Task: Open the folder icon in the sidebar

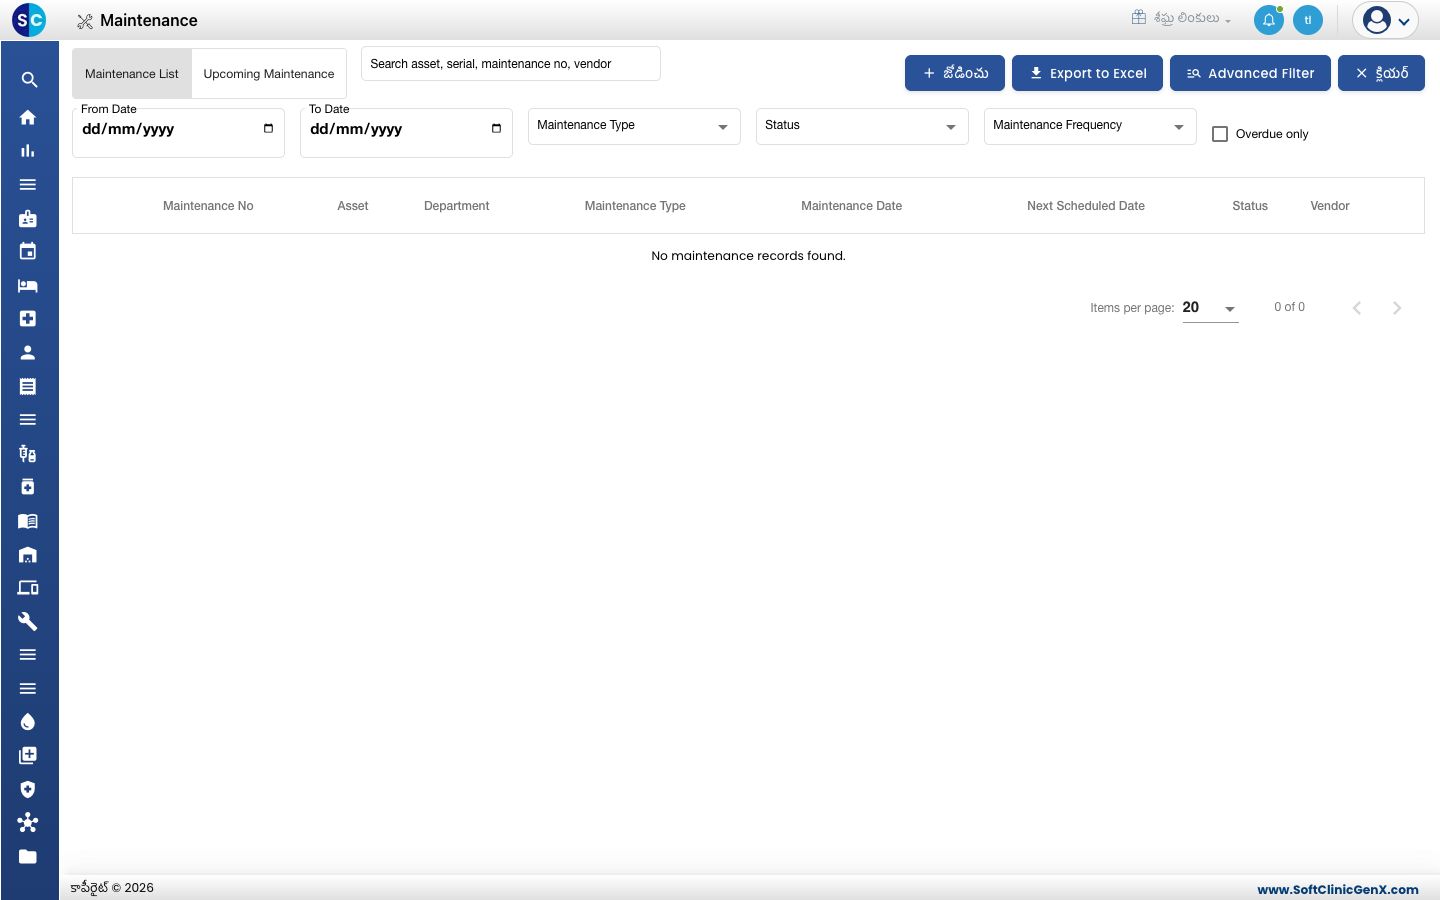Action: 28,857
